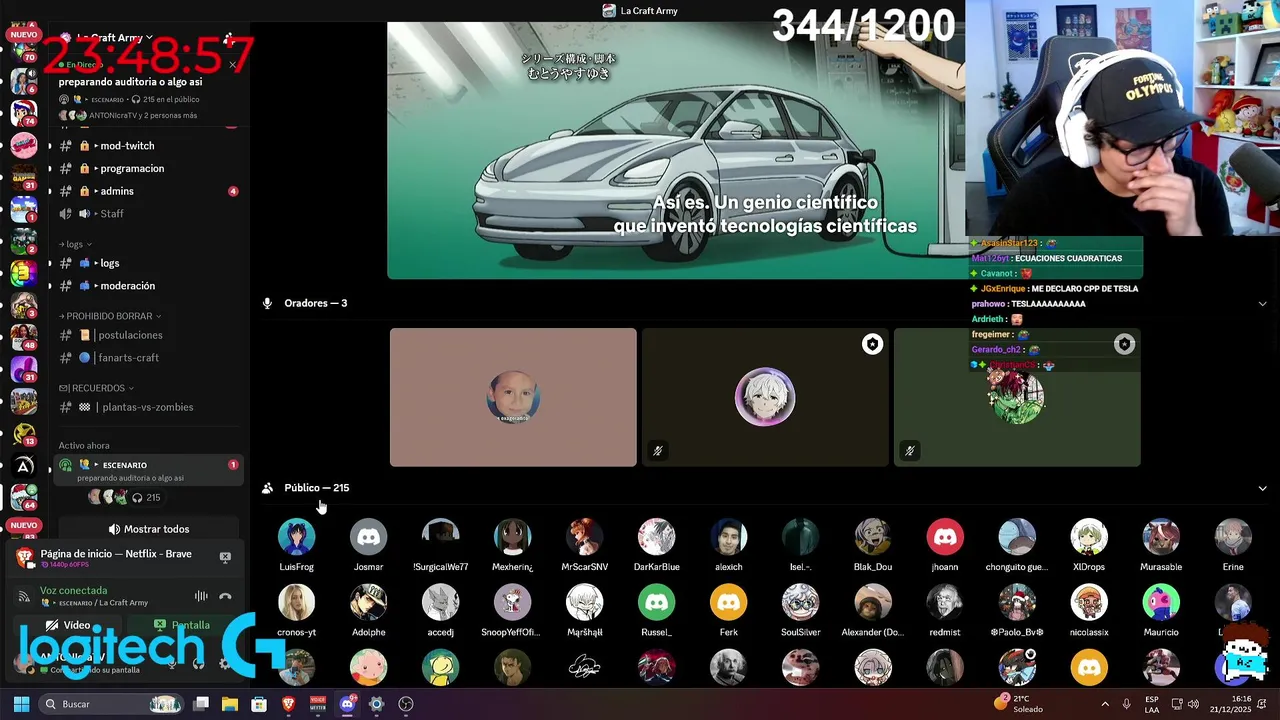This screenshot has height=720, width=1280.
Task: Select Murasable's avatar
Action: pyautogui.click(x=1160, y=537)
